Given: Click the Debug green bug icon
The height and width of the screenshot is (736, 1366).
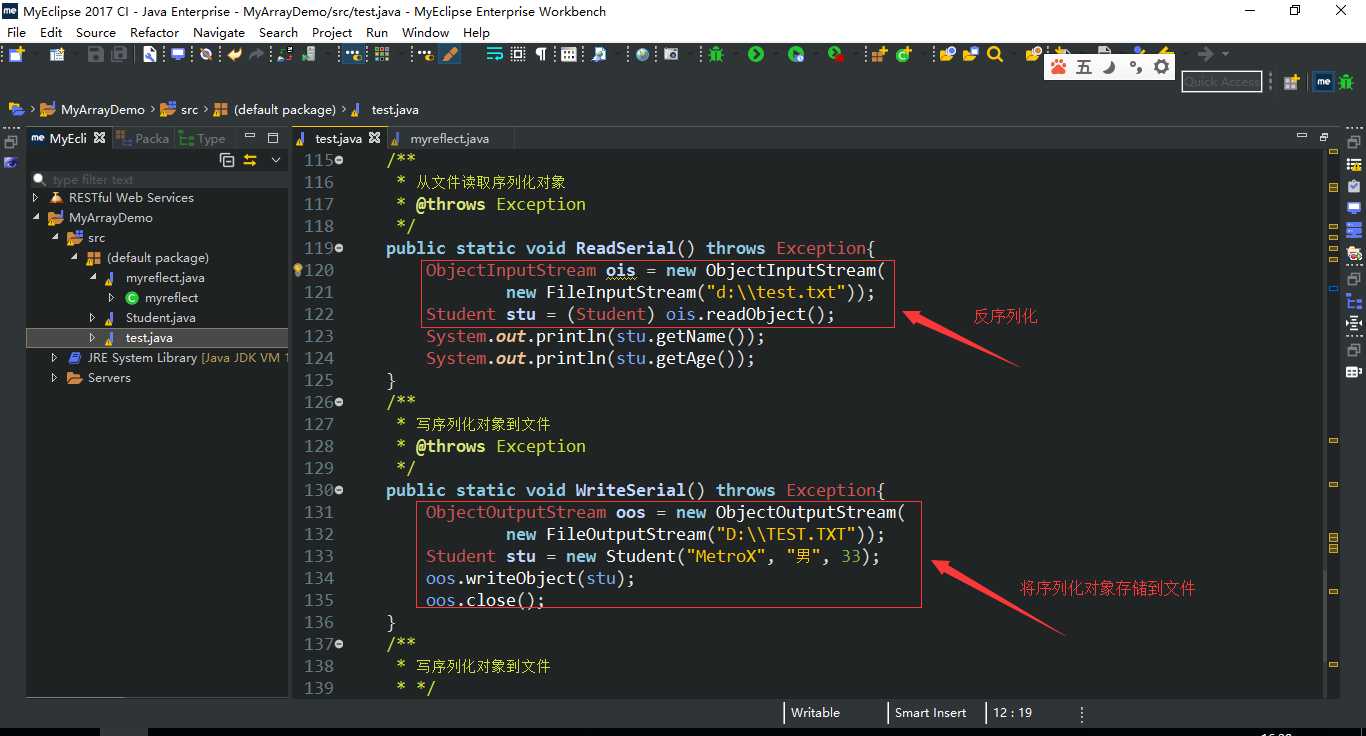Looking at the screenshot, I should (x=716, y=54).
